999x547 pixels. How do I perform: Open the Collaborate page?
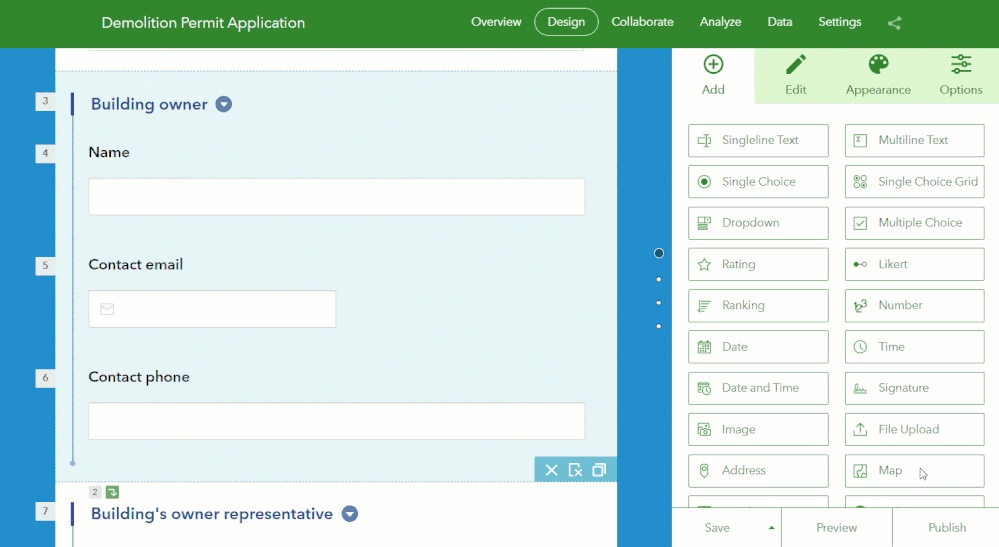click(x=642, y=22)
